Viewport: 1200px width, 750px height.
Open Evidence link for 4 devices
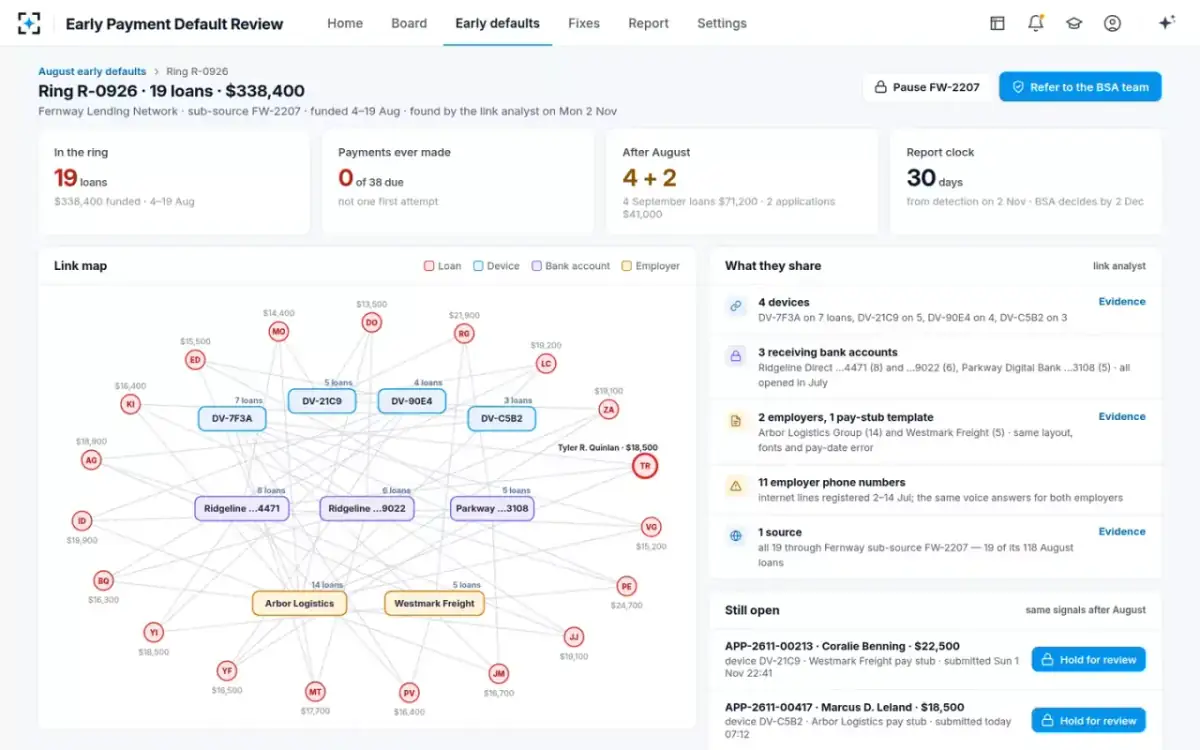(x=1122, y=301)
